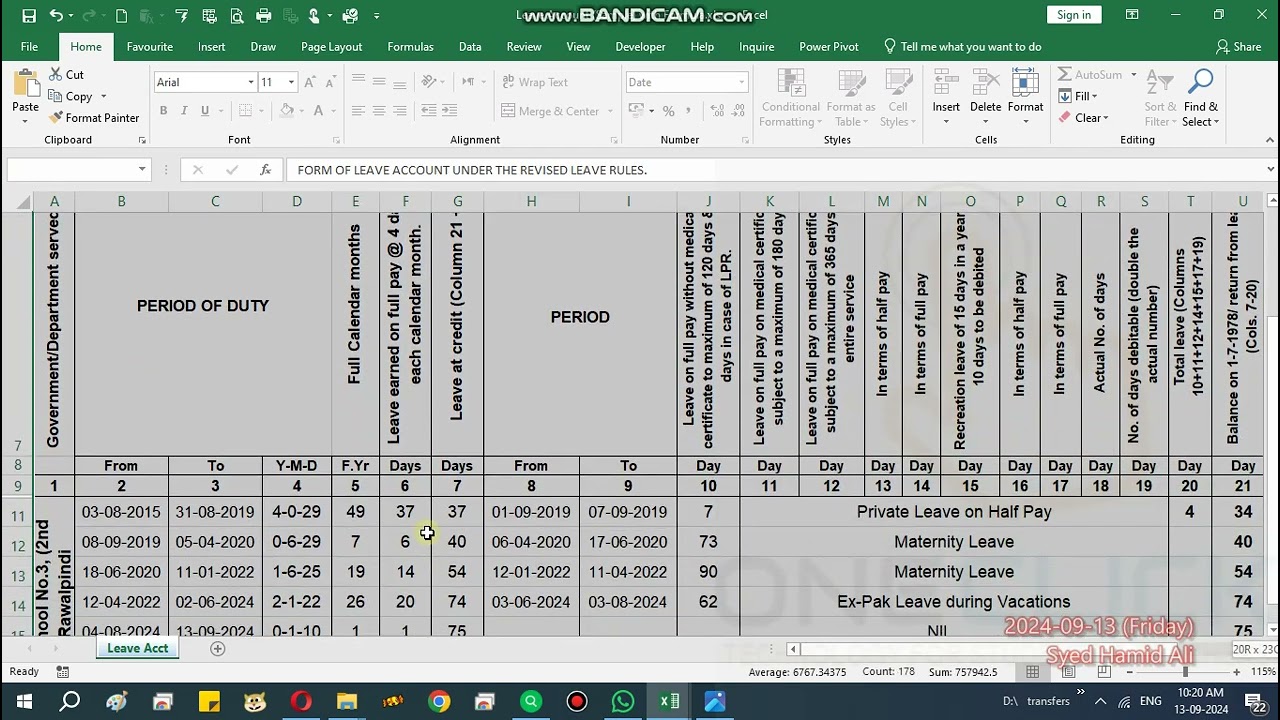Click AutoSum
Viewport: 1280px width, 720px height.
1091,75
